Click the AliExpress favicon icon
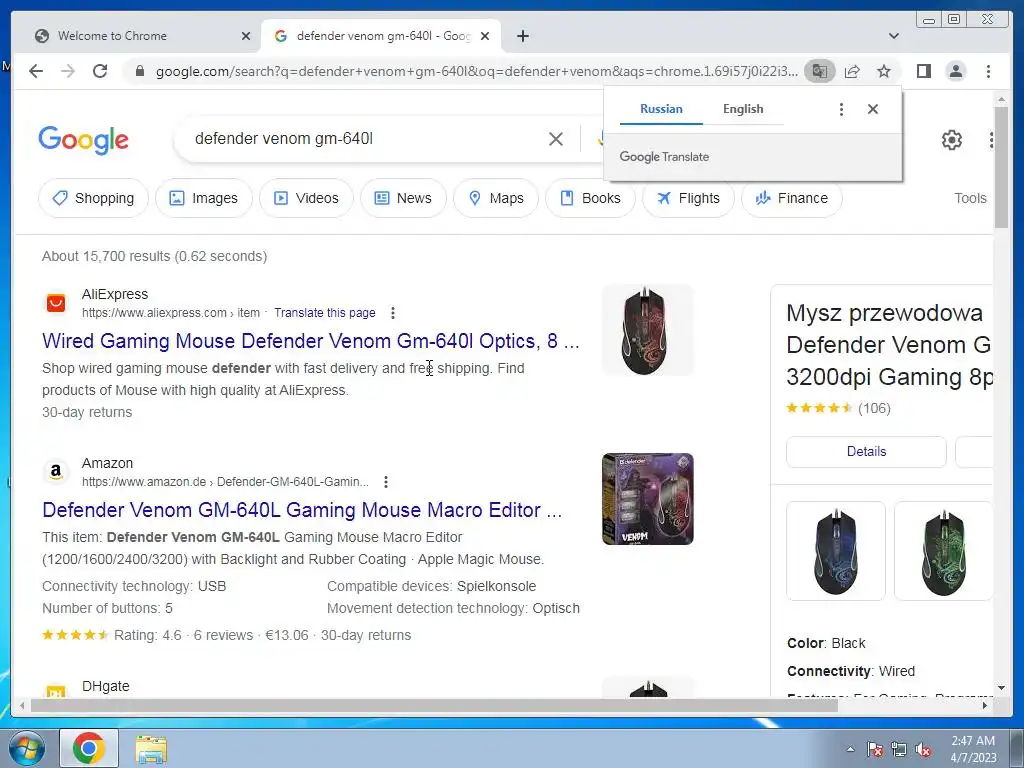The image size is (1024, 768). click(56, 303)
